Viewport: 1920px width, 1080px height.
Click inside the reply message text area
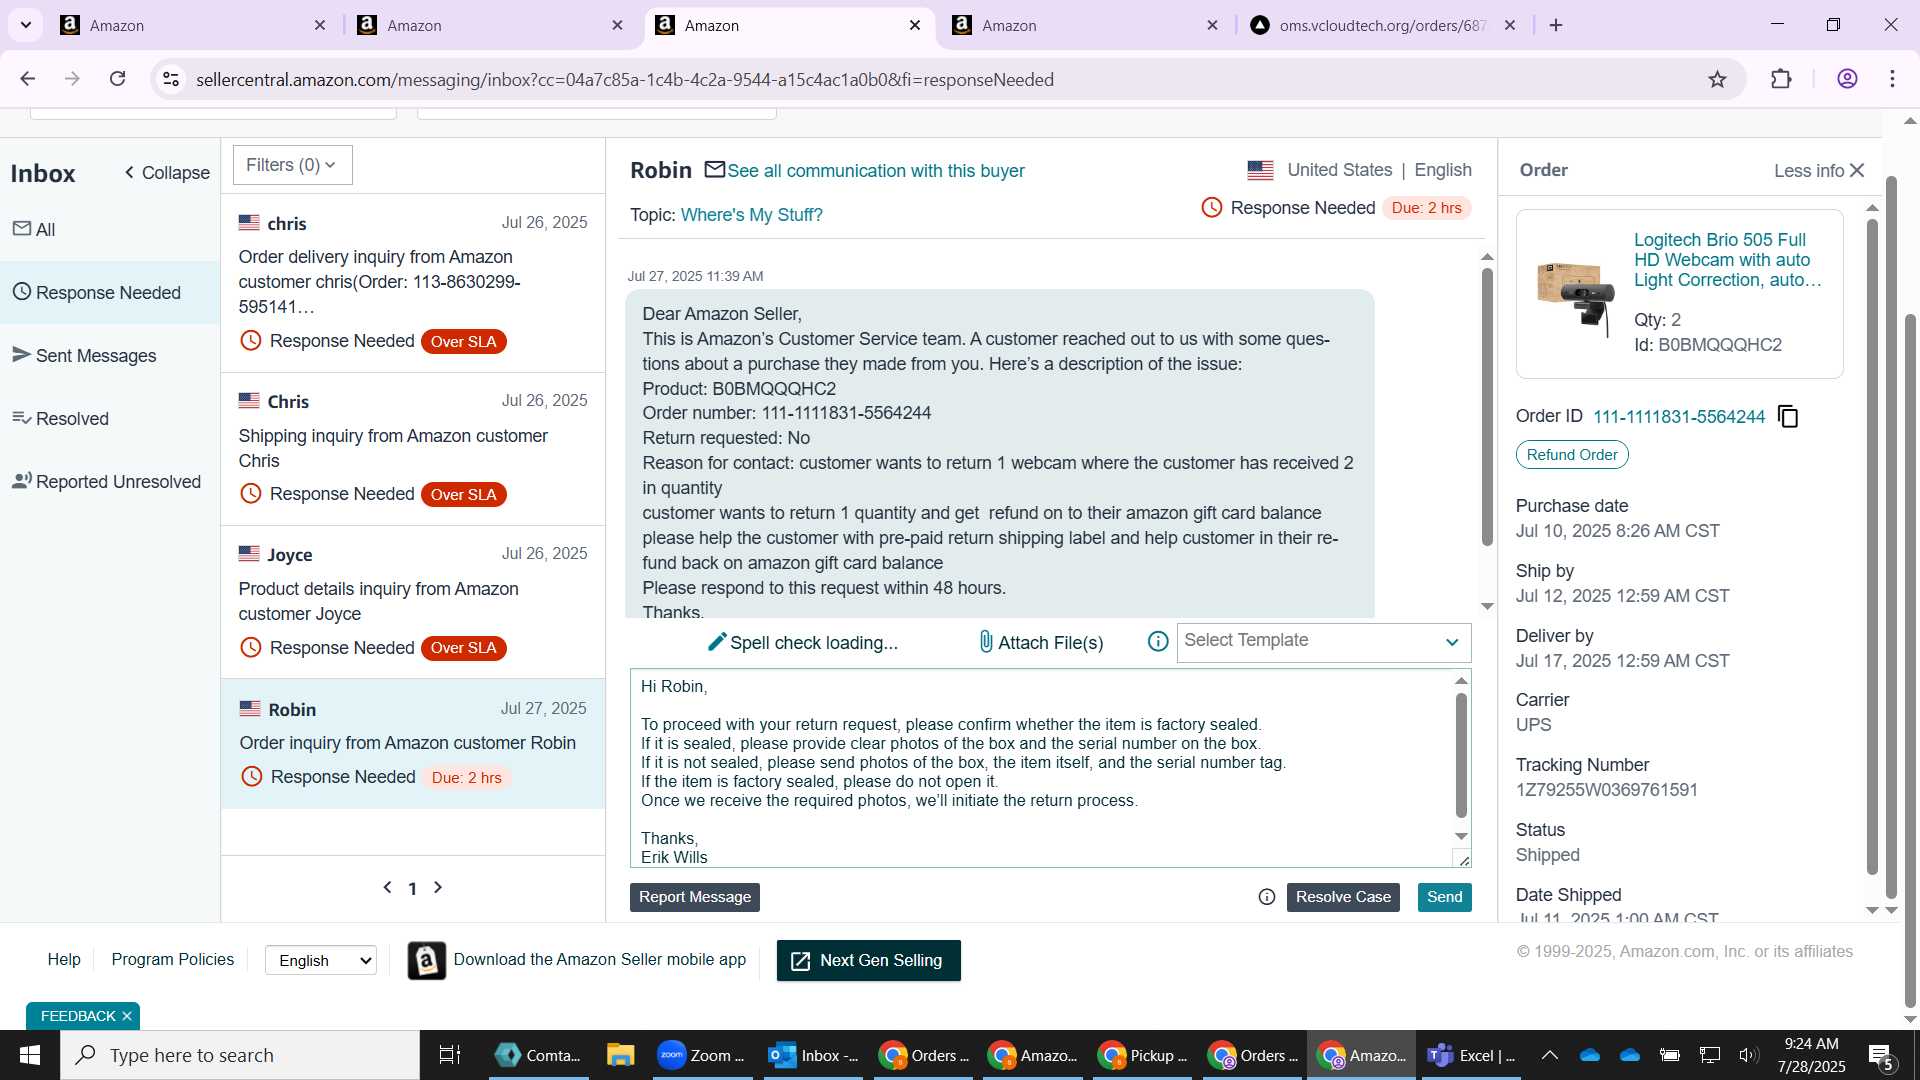click(x=1040, y=768)
